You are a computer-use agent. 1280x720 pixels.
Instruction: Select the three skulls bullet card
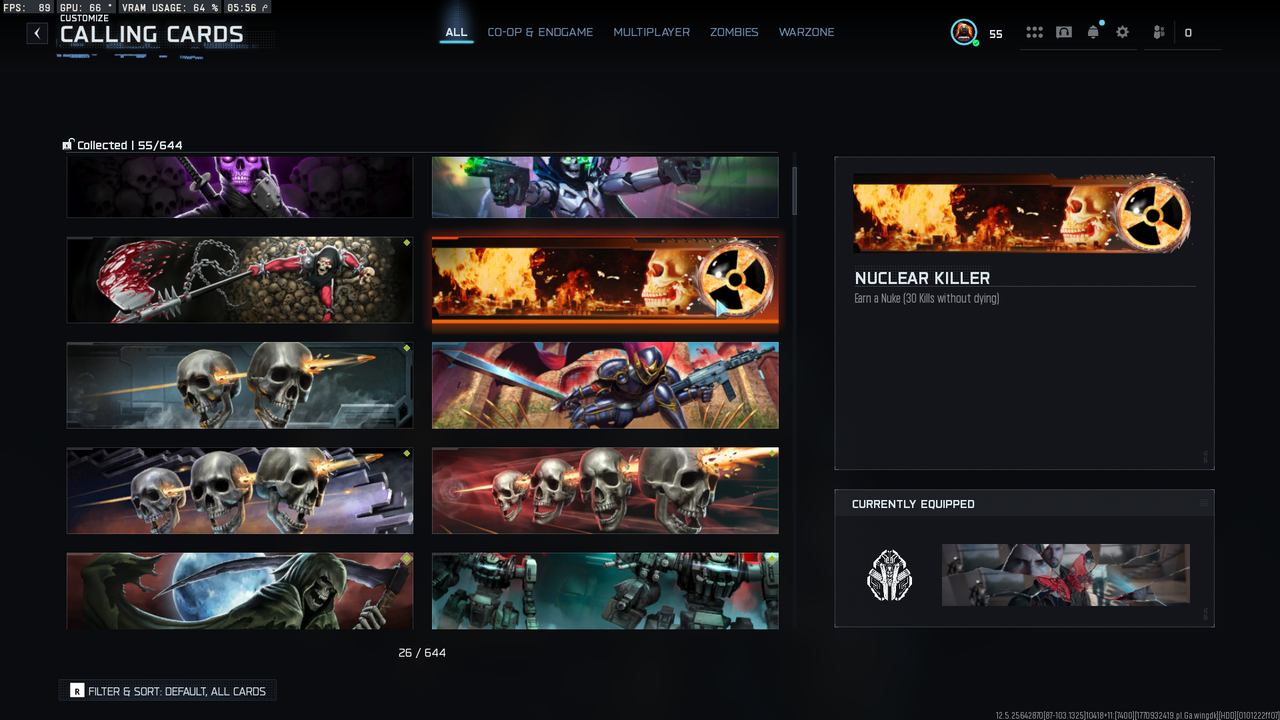240,490
